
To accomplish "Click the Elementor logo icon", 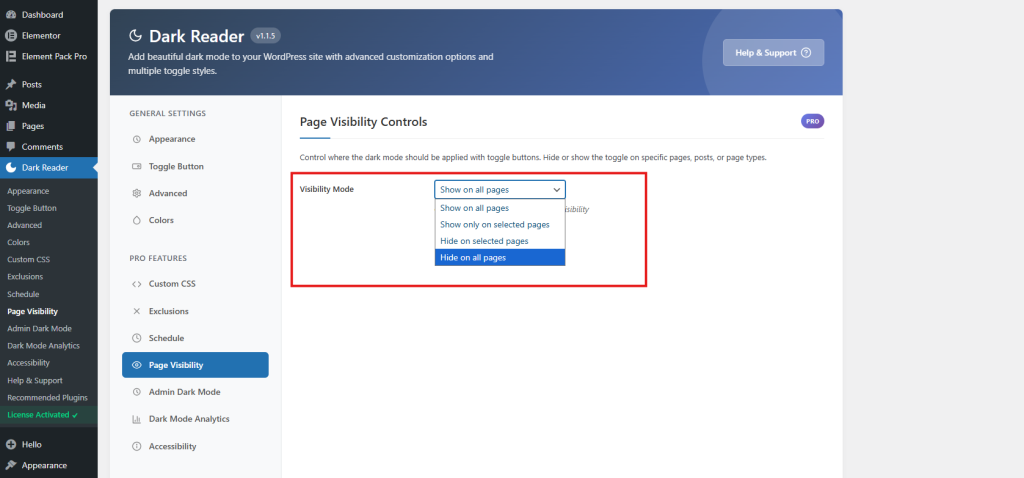I will [x=10, y=35].
